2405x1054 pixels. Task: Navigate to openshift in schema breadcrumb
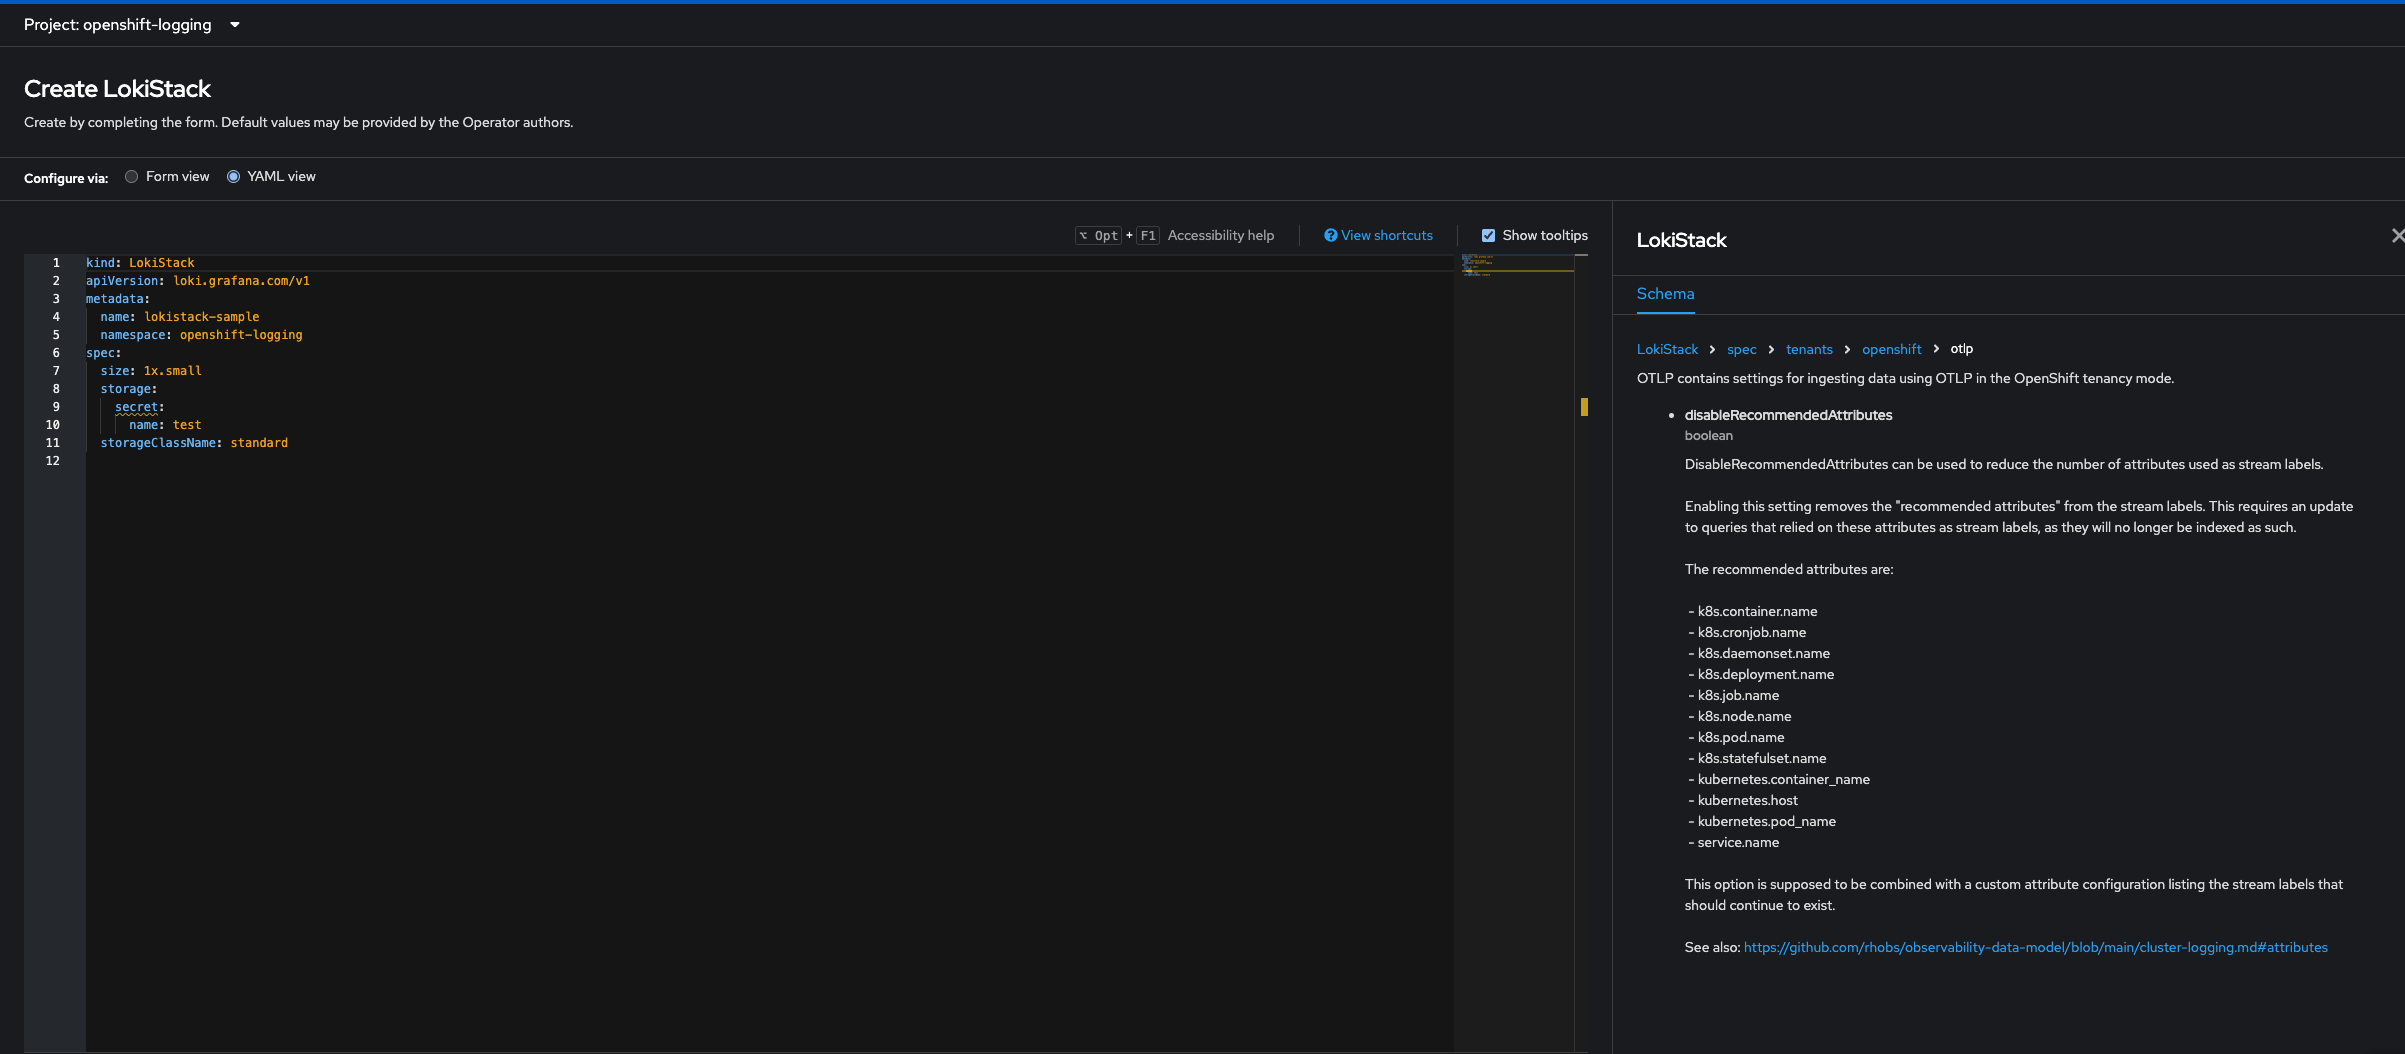[x=1891, y=349]
